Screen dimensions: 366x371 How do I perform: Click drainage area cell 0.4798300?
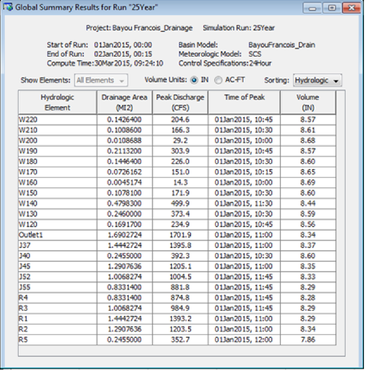click(124, 204)
